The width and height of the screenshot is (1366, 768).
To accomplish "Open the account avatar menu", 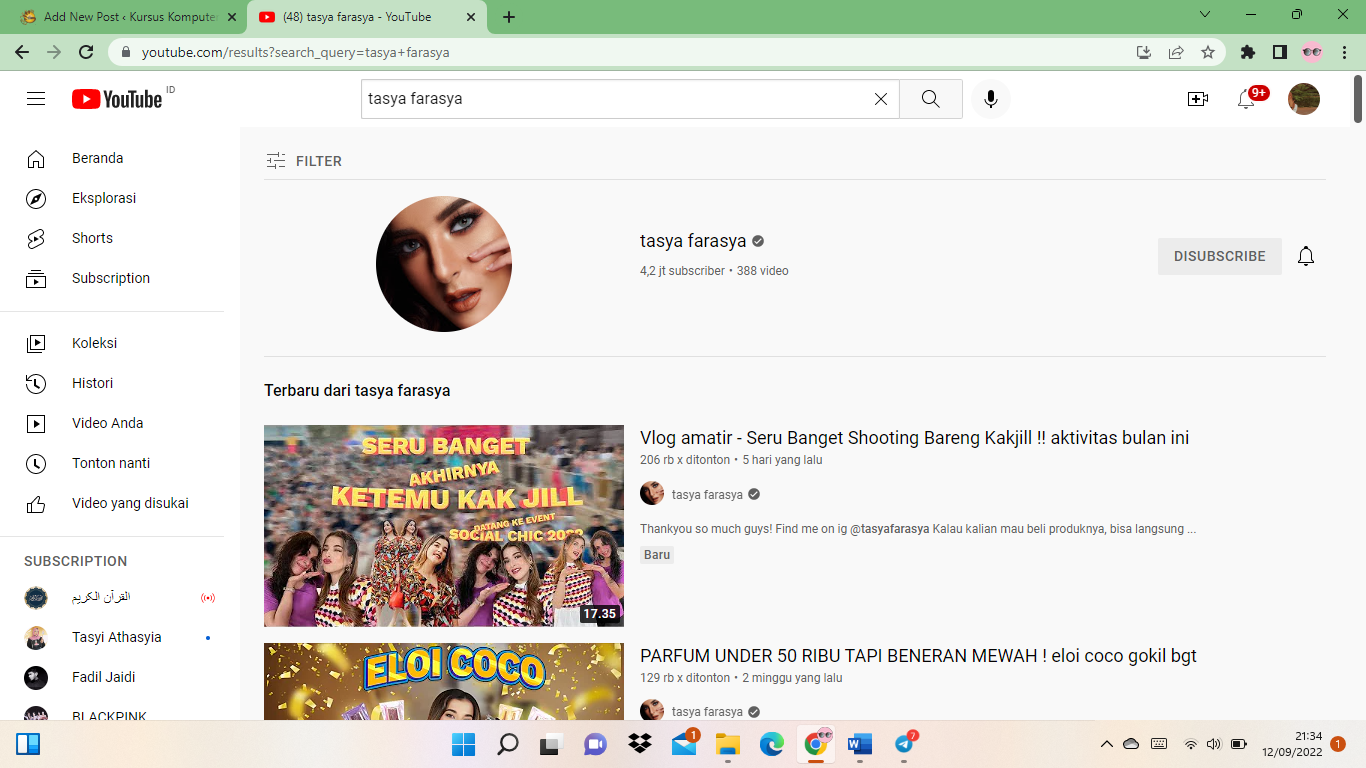I will [x=1304, y=99].
